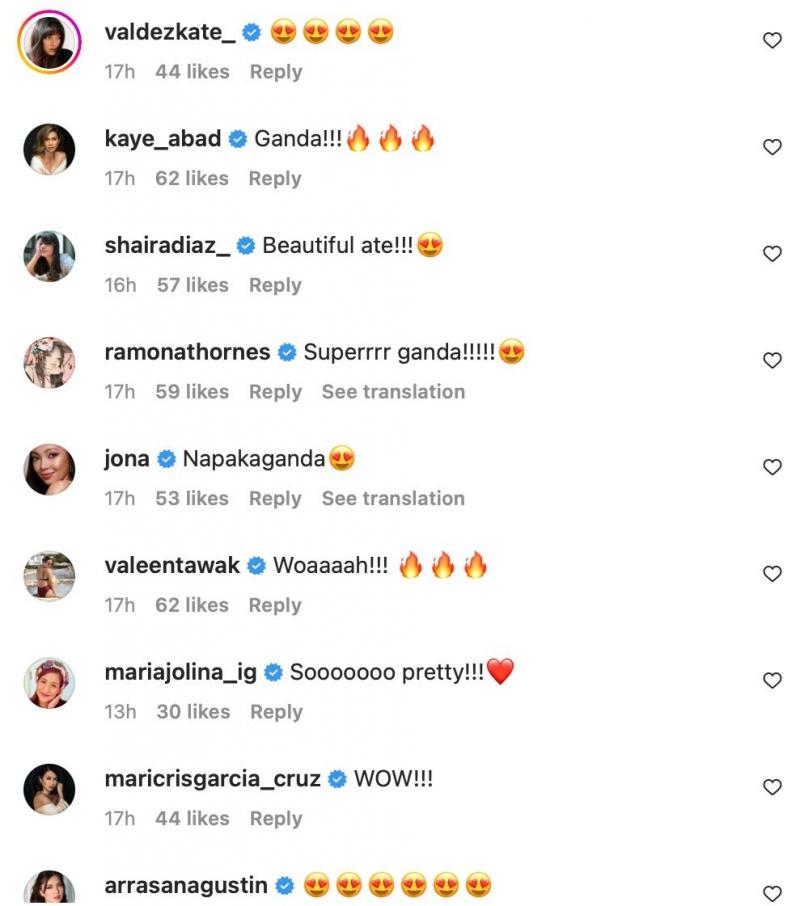View the 57 likes on shairadiaz_'s comment

pyautogui.click(x=192, y=286)
